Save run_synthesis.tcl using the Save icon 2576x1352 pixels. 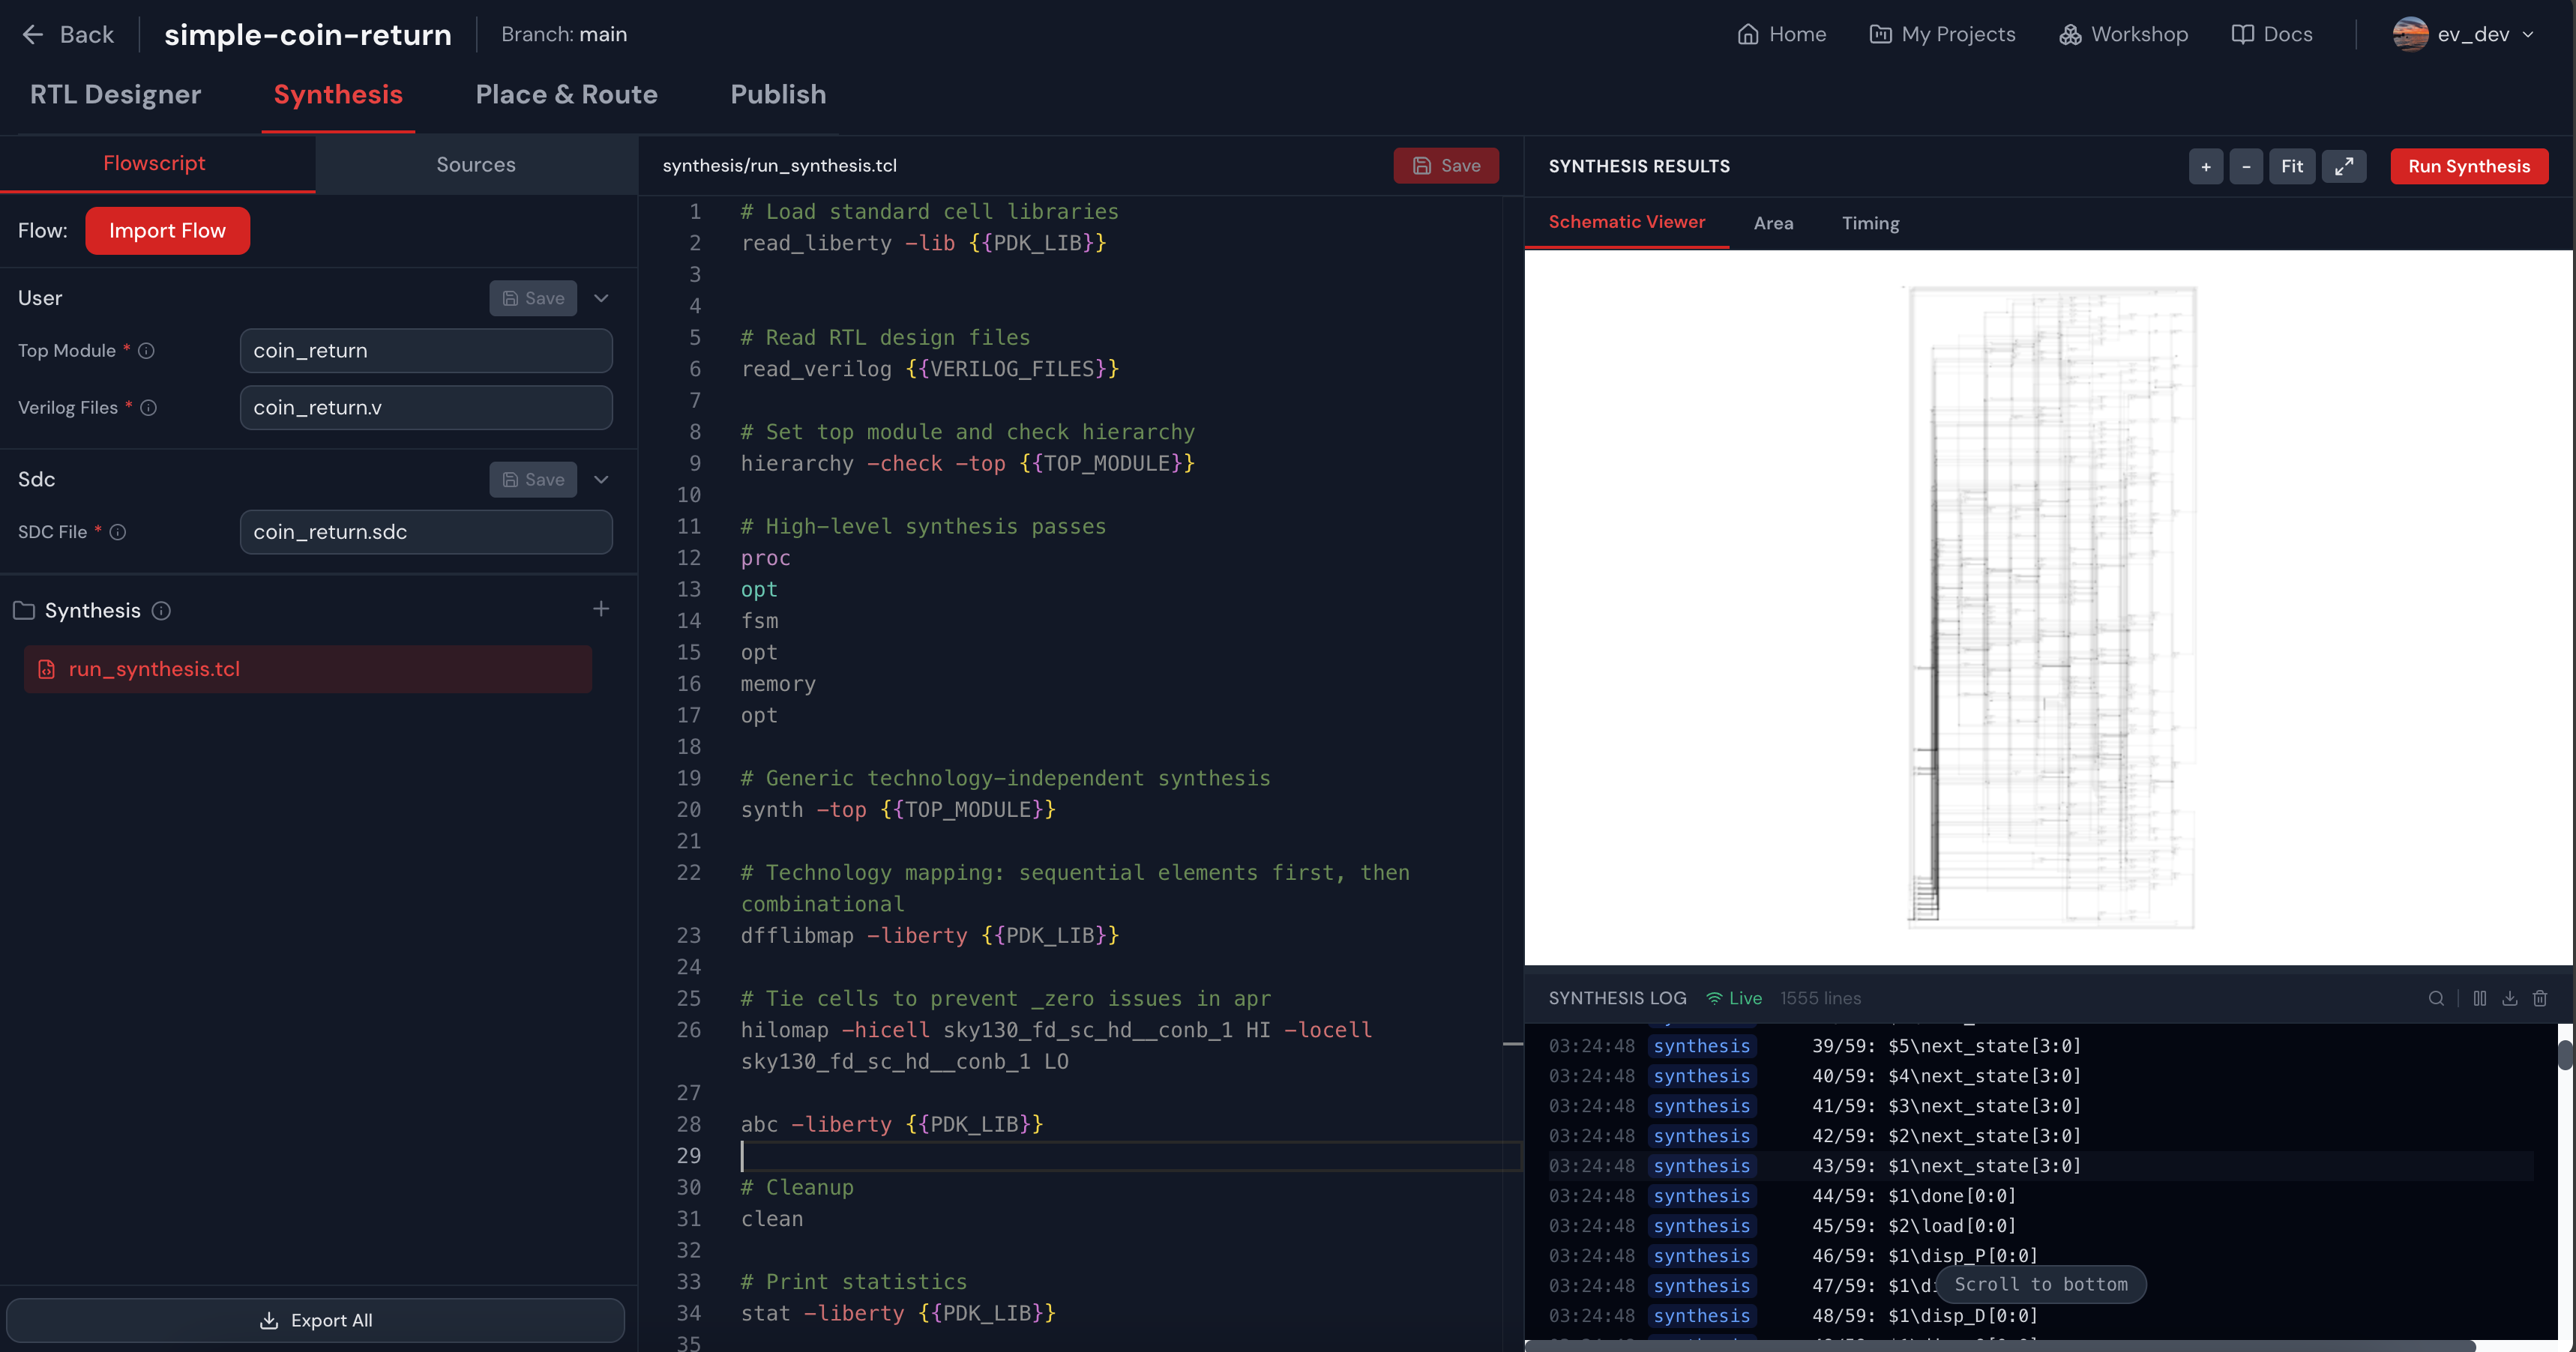pos(1445,165)
